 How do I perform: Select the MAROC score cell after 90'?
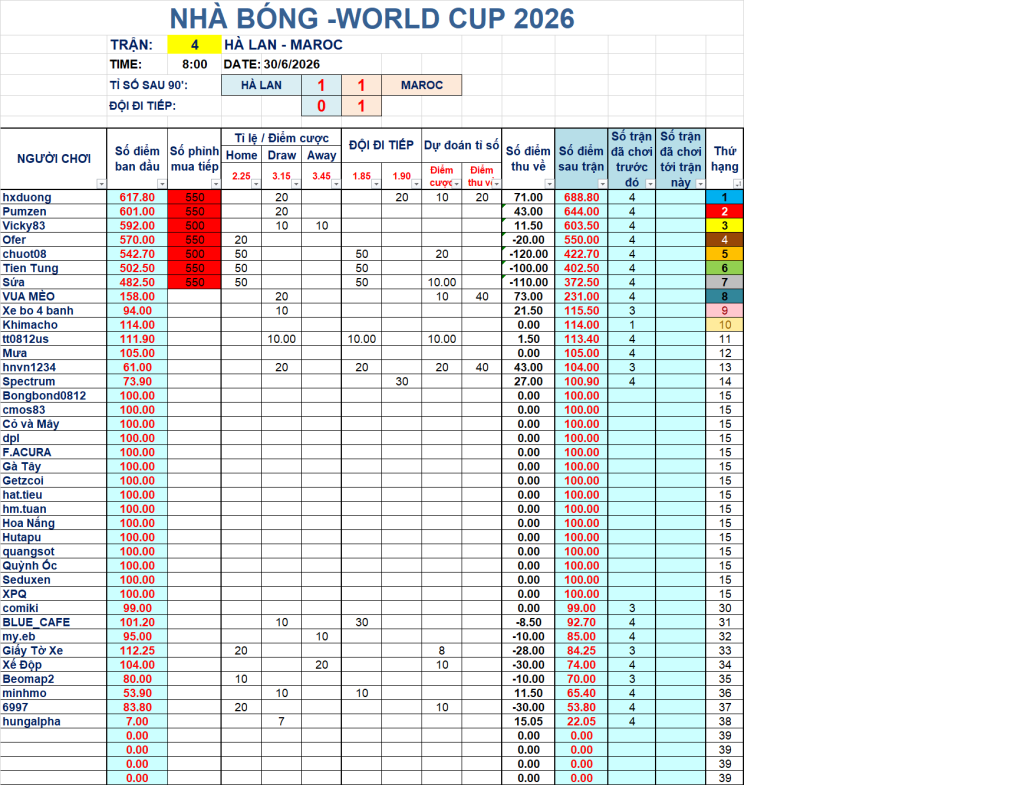(x=361, y=85)
